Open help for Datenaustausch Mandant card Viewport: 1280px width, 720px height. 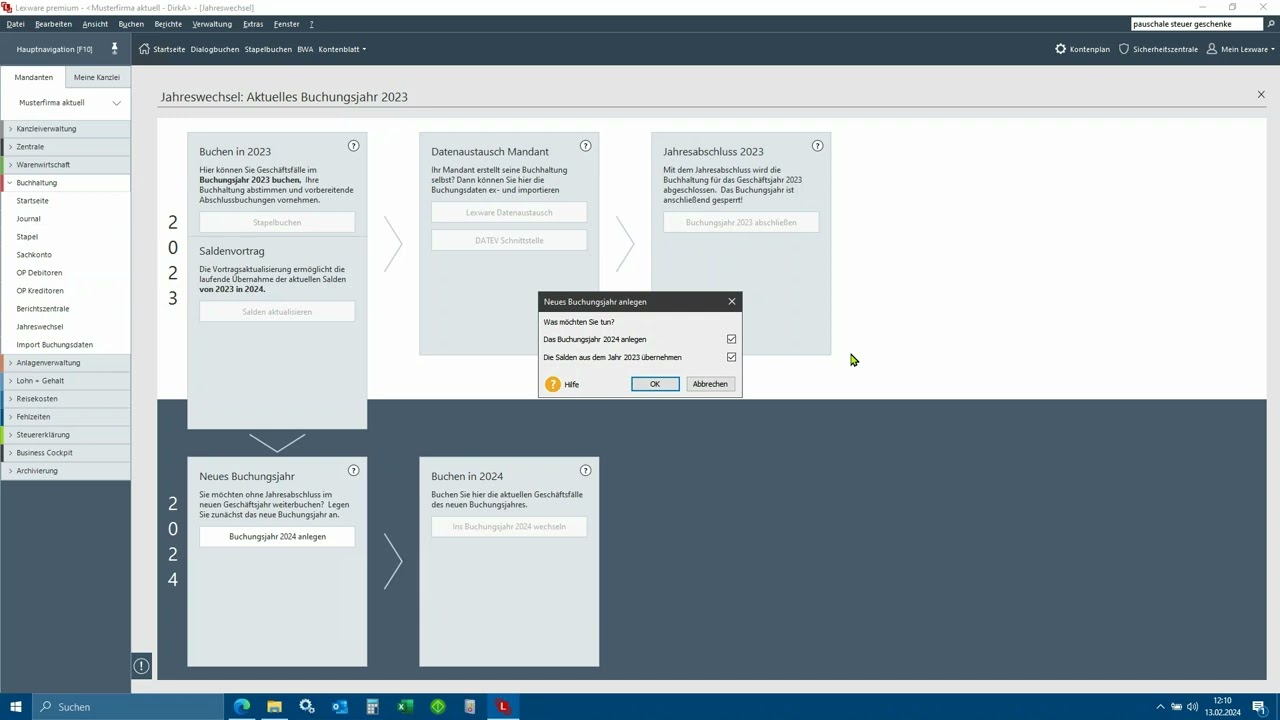pyautogui.click(x=585, y=146)
